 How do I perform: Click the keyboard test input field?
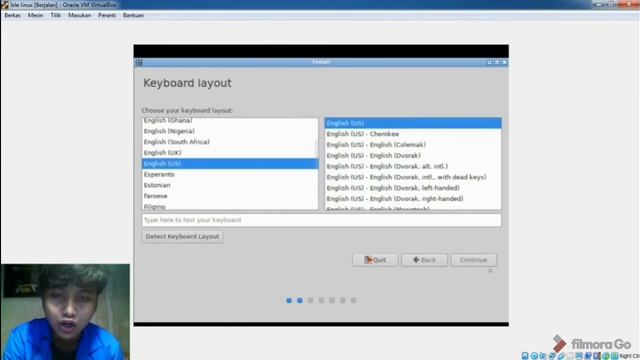coord(321,220)
